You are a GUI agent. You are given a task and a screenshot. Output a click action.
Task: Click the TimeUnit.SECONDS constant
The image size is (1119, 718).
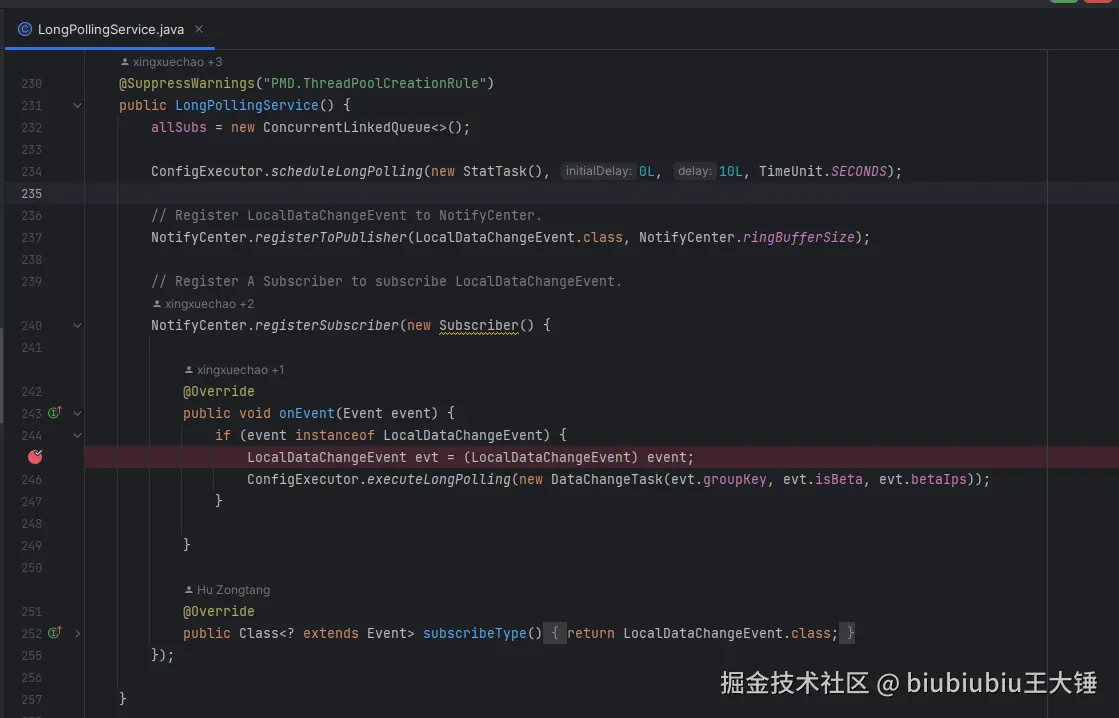coord(823,171)
